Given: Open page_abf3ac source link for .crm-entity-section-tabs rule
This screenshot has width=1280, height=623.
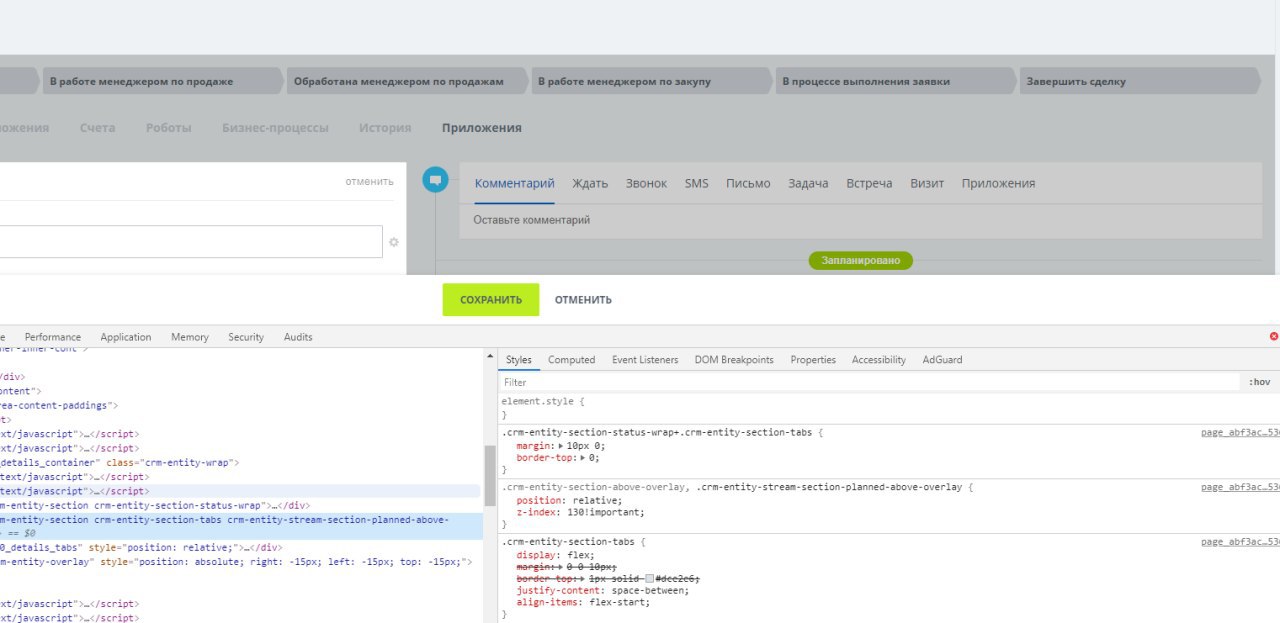Looking at the screenshot, I should coord(1240,542).
